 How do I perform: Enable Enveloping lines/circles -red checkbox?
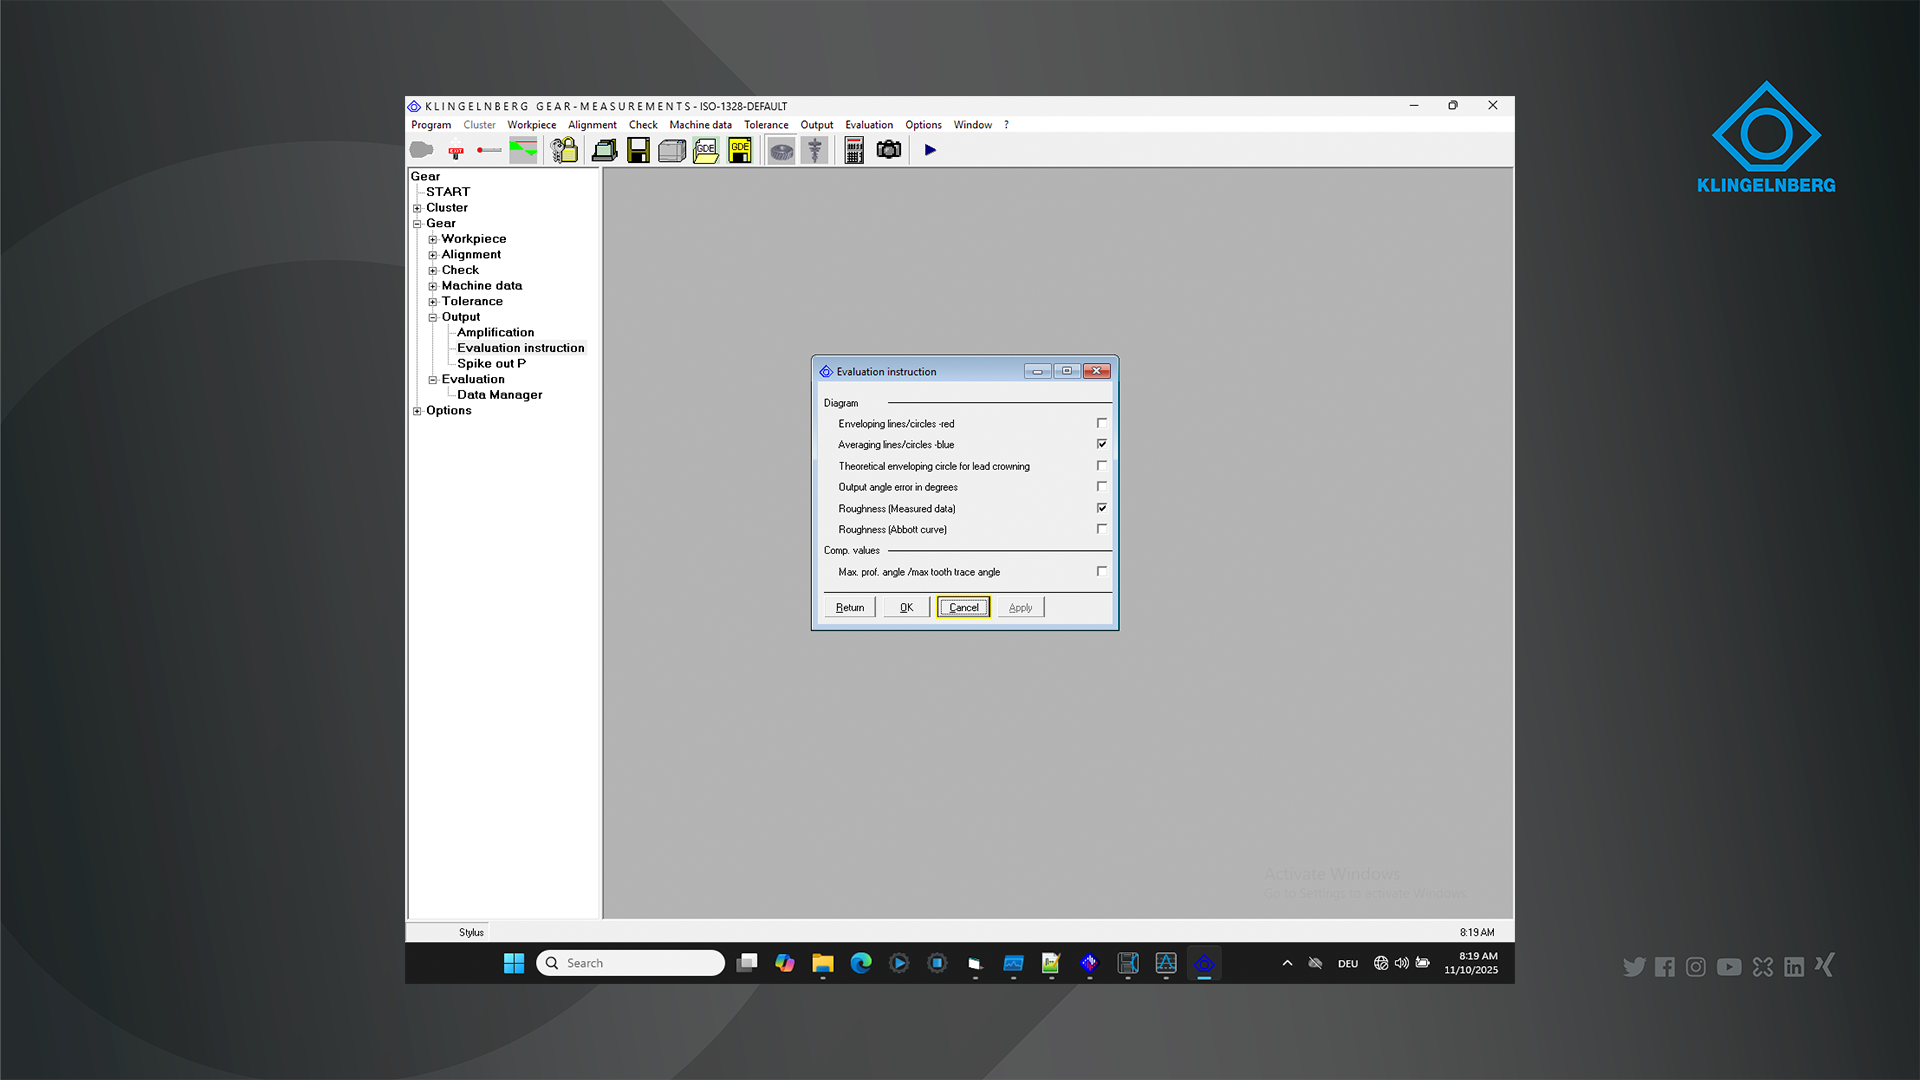click(1101, 423)
